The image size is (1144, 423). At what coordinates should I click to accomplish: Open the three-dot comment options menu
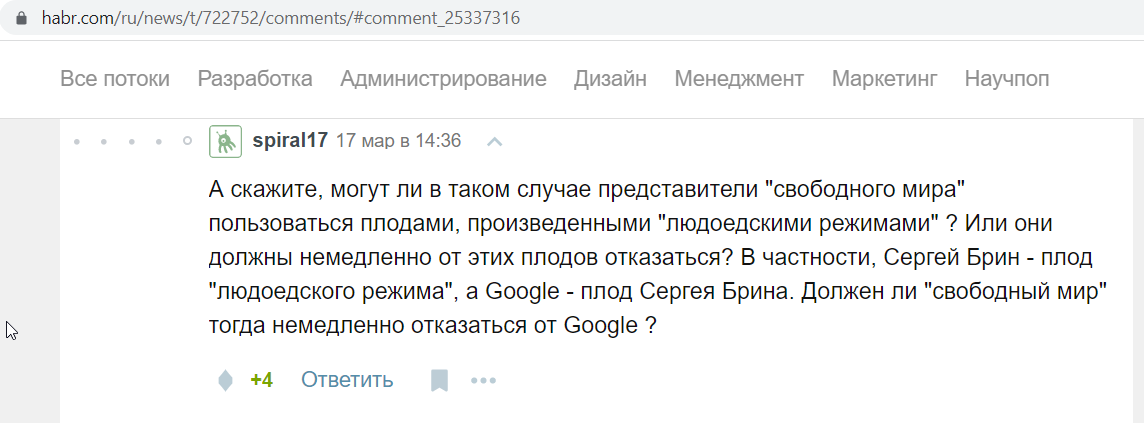pos(484,380)
